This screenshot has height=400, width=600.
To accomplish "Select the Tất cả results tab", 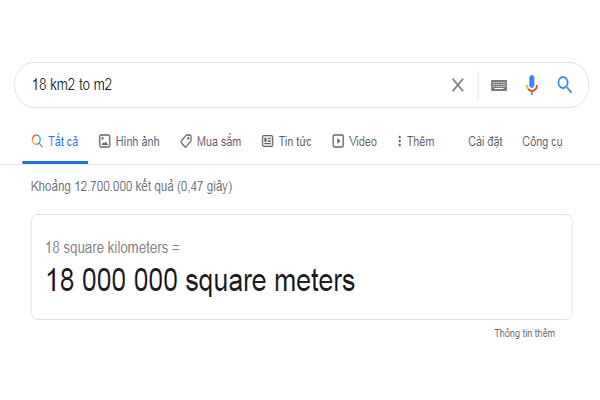I will point(63,141).
